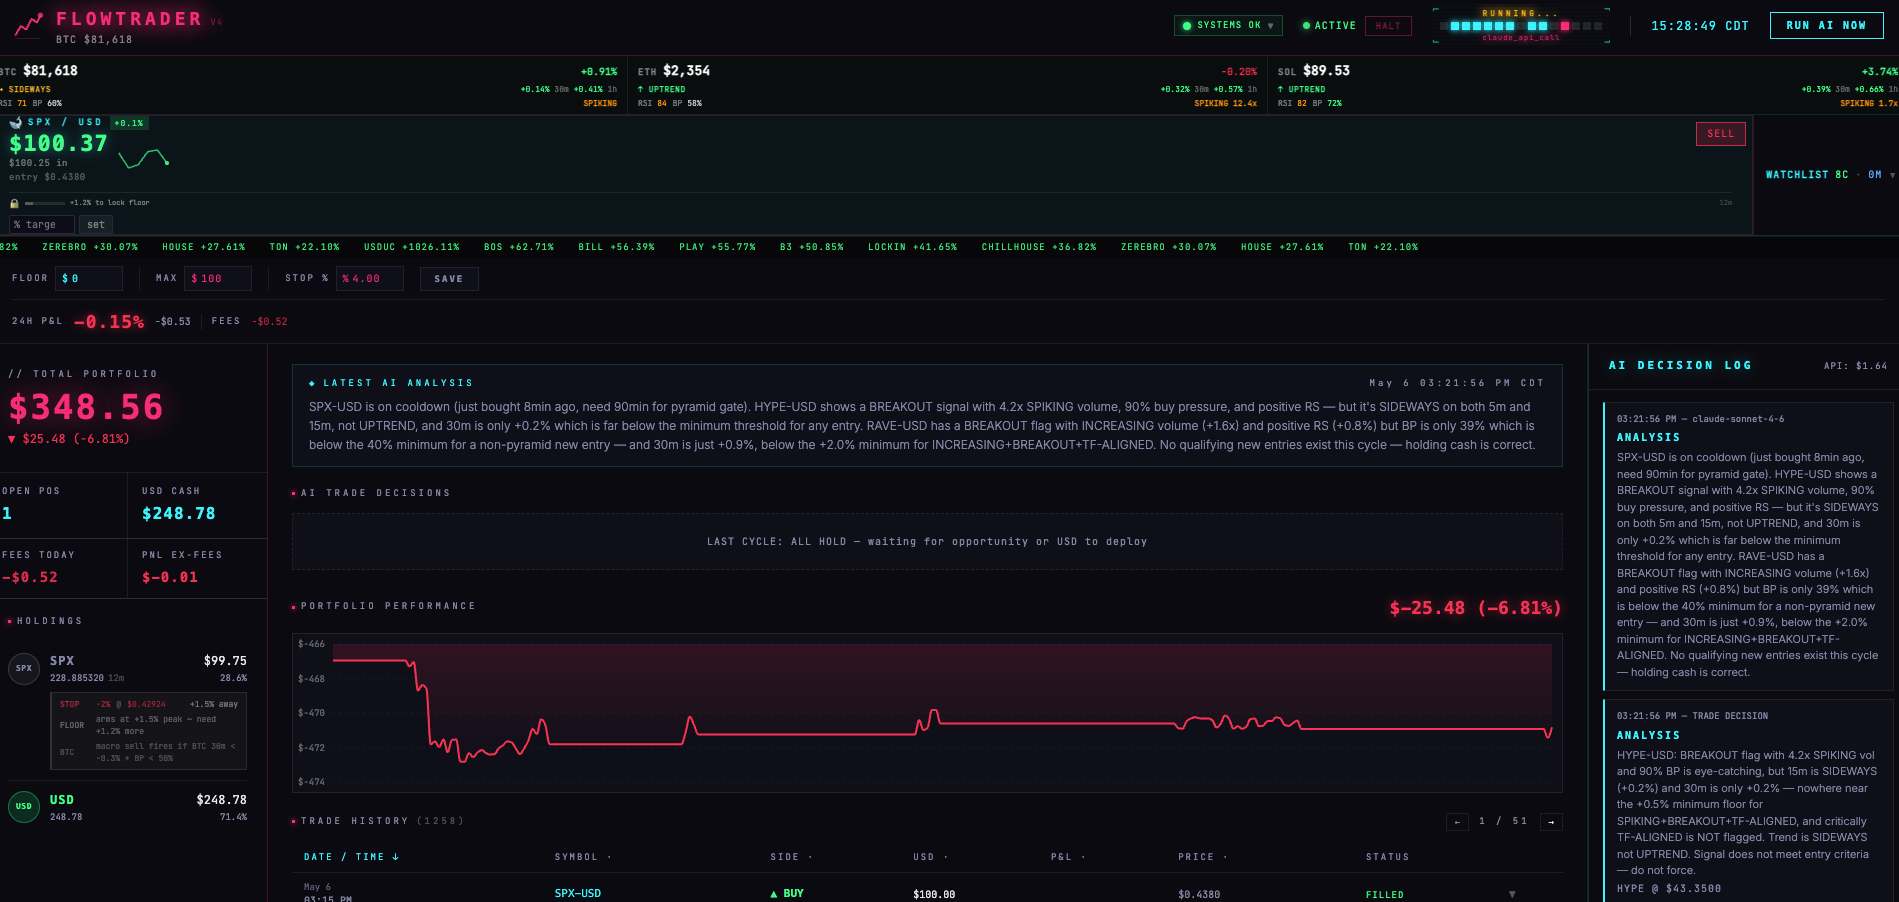The width and height of the screenshot is (1899, 902).
Task: Click the % target input field
Action: point(42,225)
